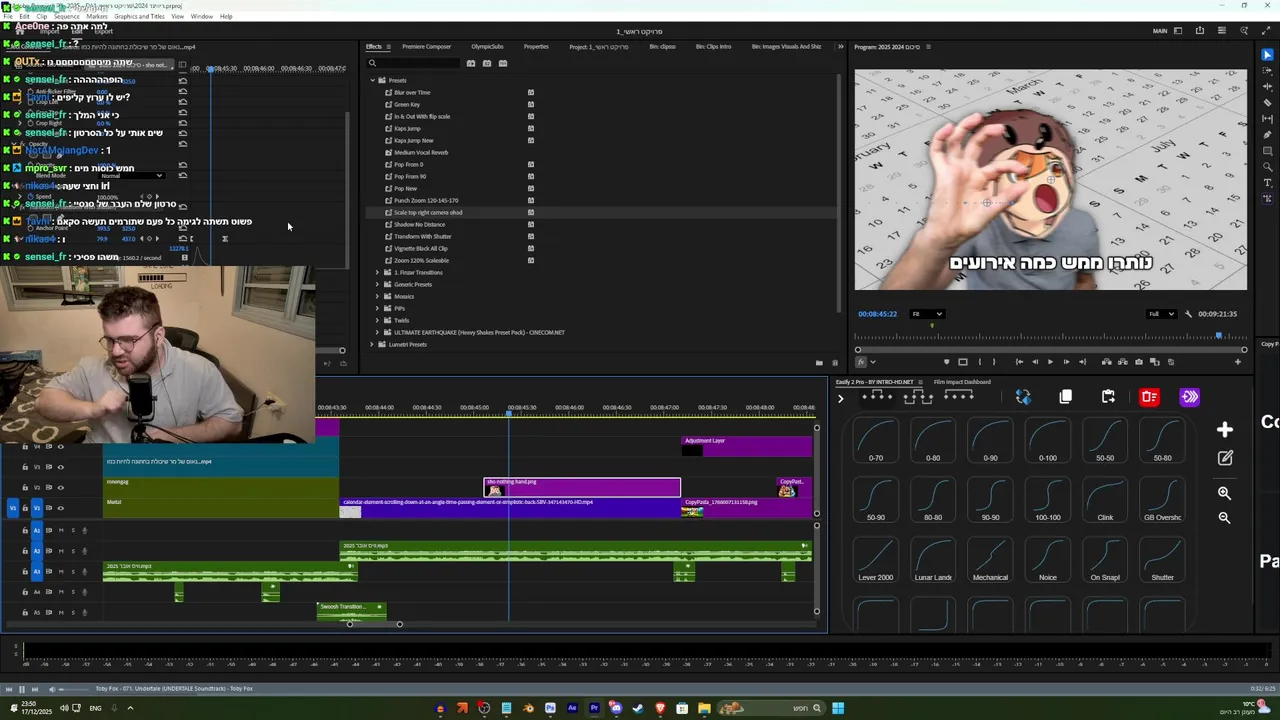
Task: Zoom out the Easify preset grid
Action: [1224, 518]
